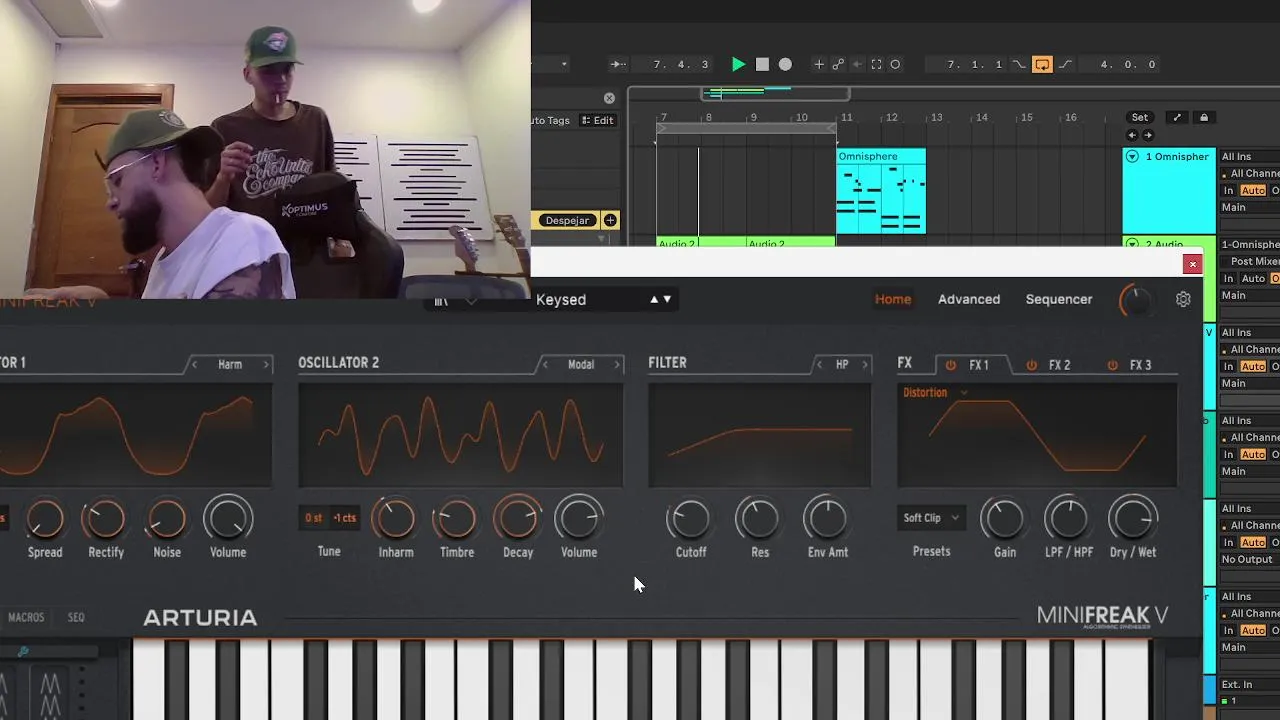Click the plus icon beside Despejar
The width and height of the screenshot is (1280, 720).
610,220
